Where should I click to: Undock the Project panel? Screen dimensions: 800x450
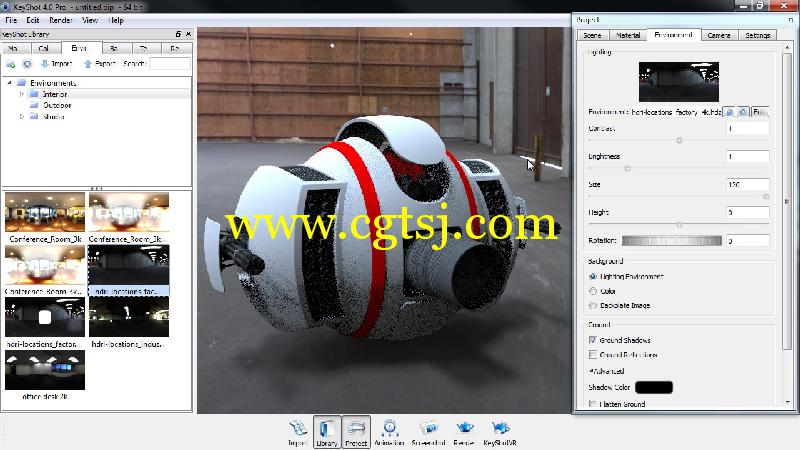(x=790, y=20)
